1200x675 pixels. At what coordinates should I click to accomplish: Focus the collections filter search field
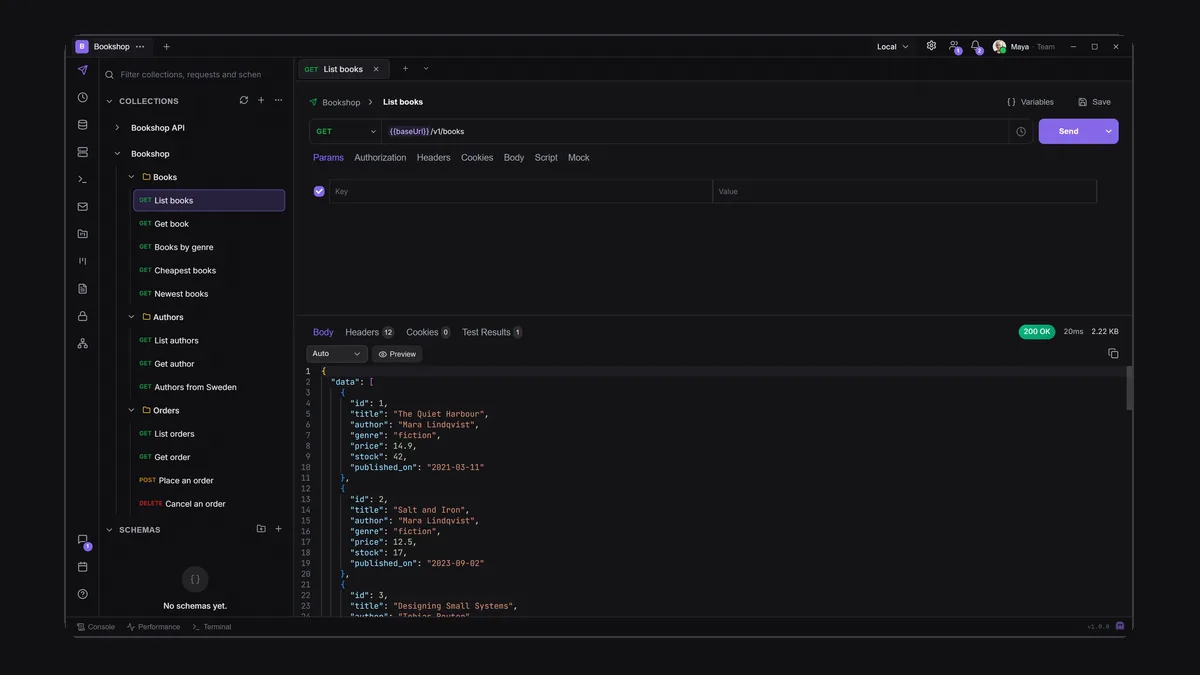[x=196, y=74]
